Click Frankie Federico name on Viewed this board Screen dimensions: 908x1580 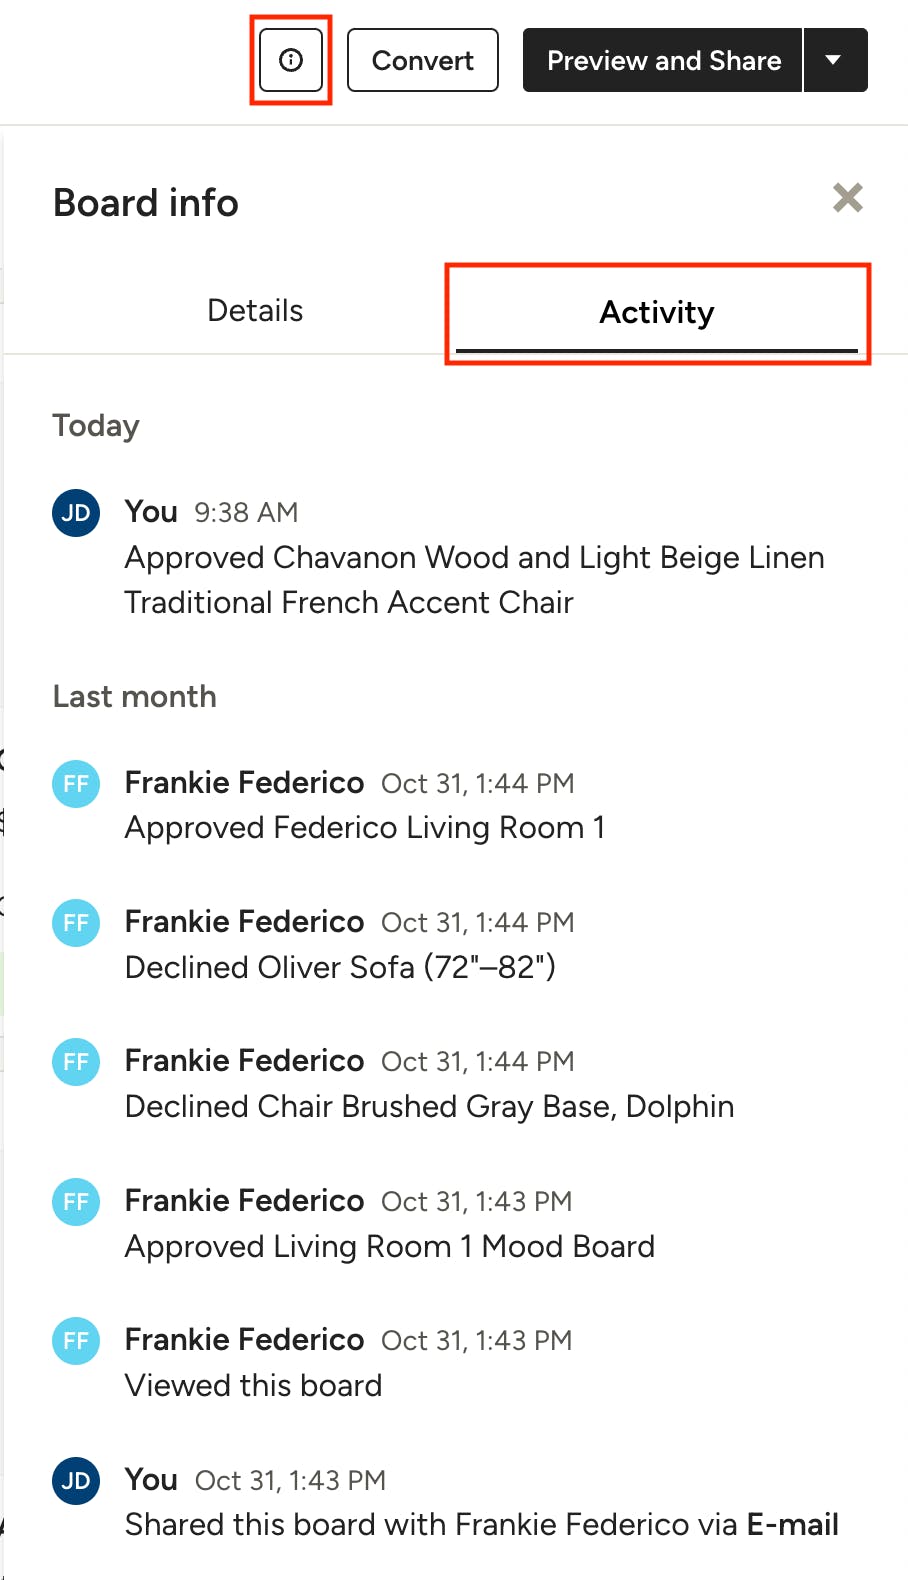coord(244,1339)
